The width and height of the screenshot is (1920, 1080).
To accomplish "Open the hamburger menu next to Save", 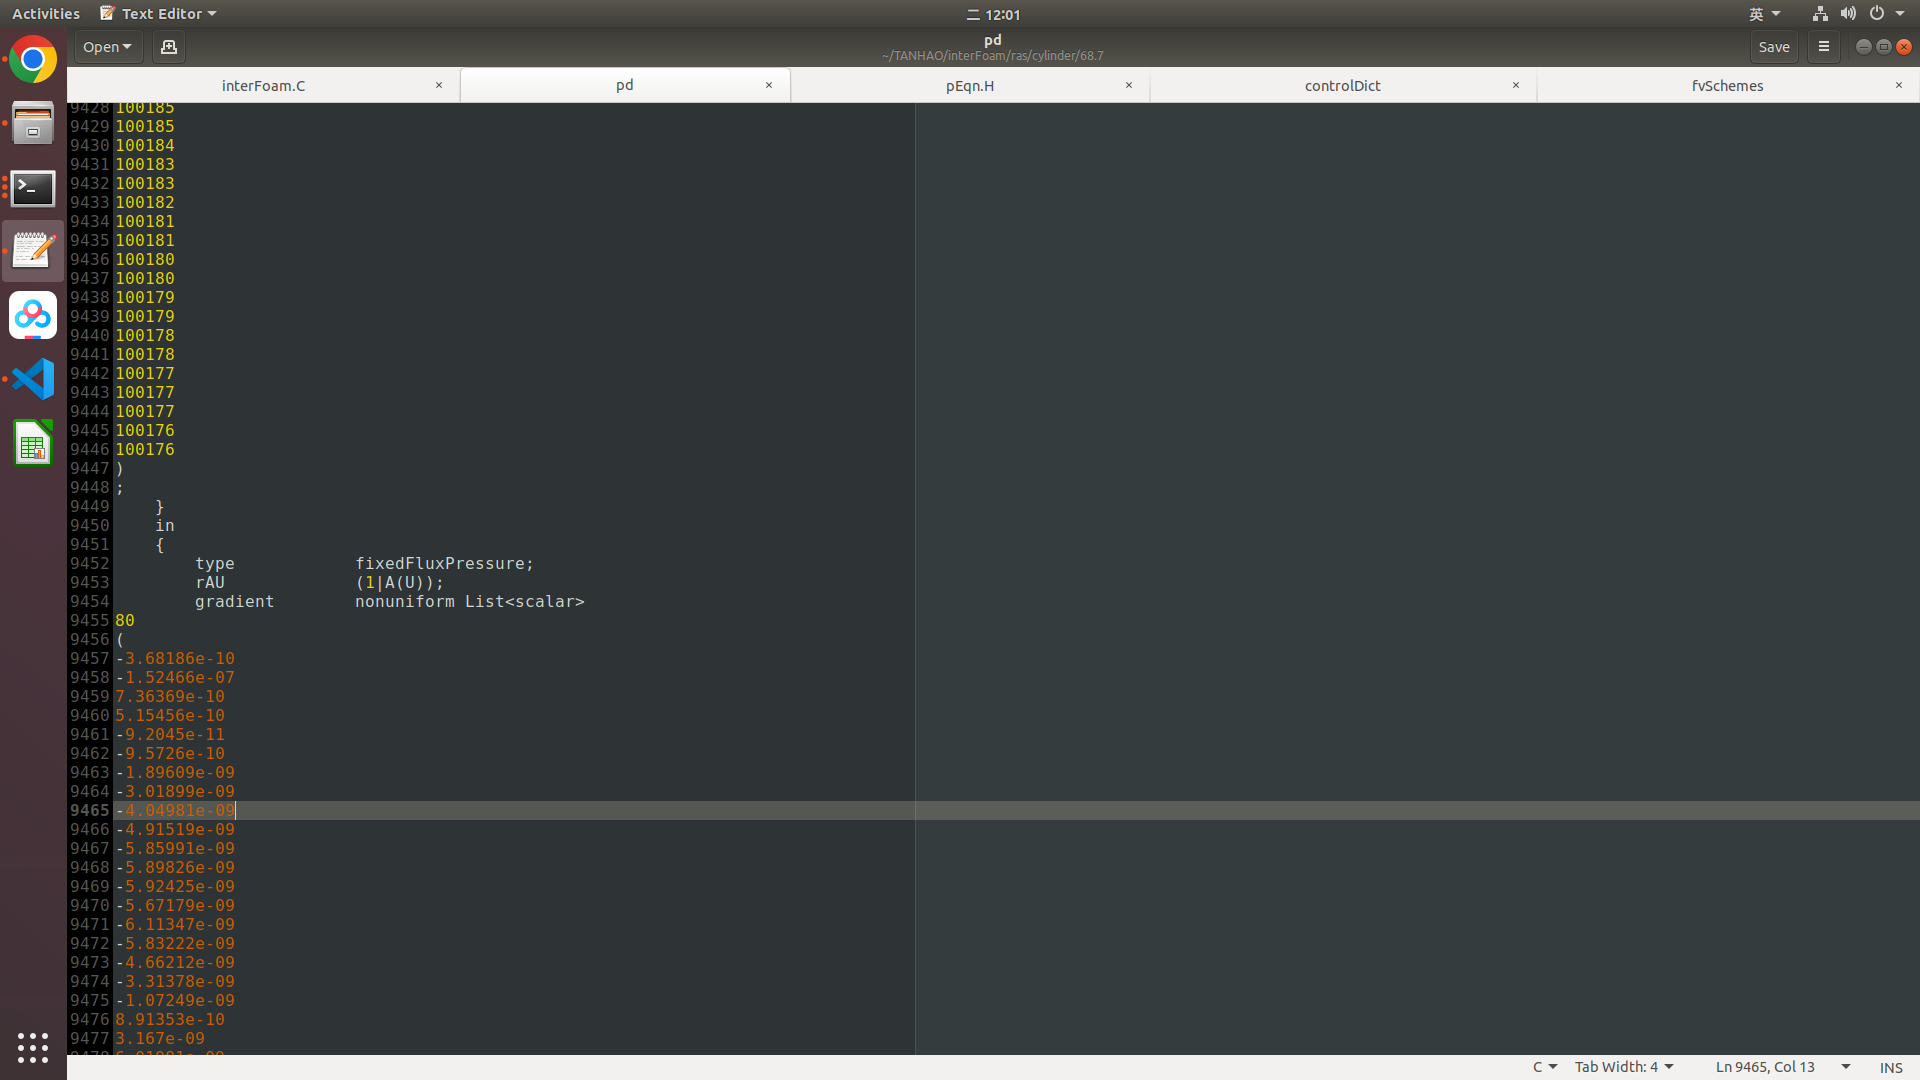I will coord(1823,47).
